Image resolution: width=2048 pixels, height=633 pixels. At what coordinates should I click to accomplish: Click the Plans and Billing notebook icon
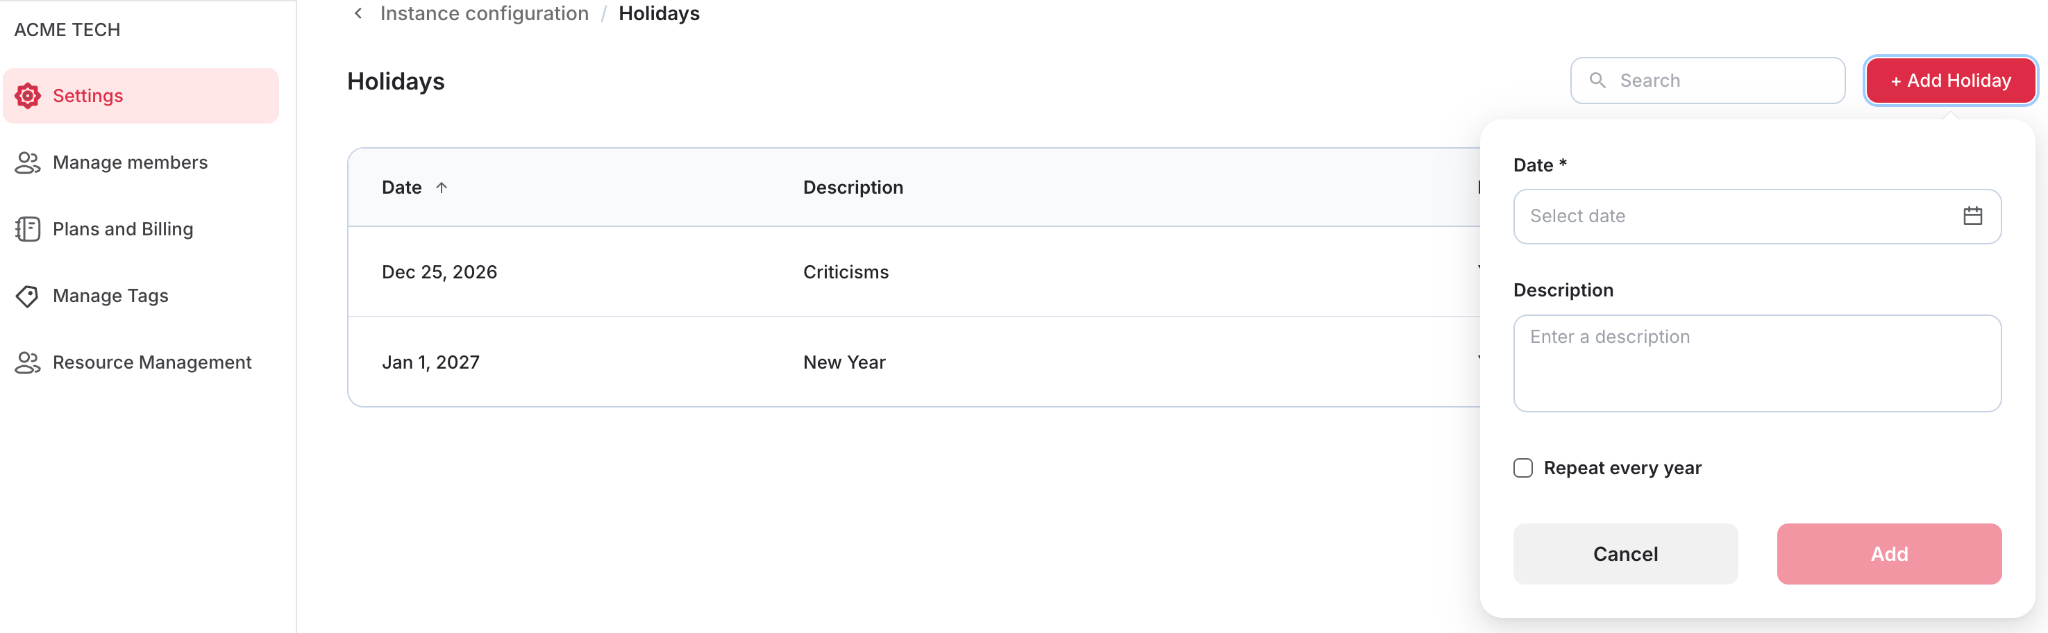pyautogui.click(x=28, y=229)
